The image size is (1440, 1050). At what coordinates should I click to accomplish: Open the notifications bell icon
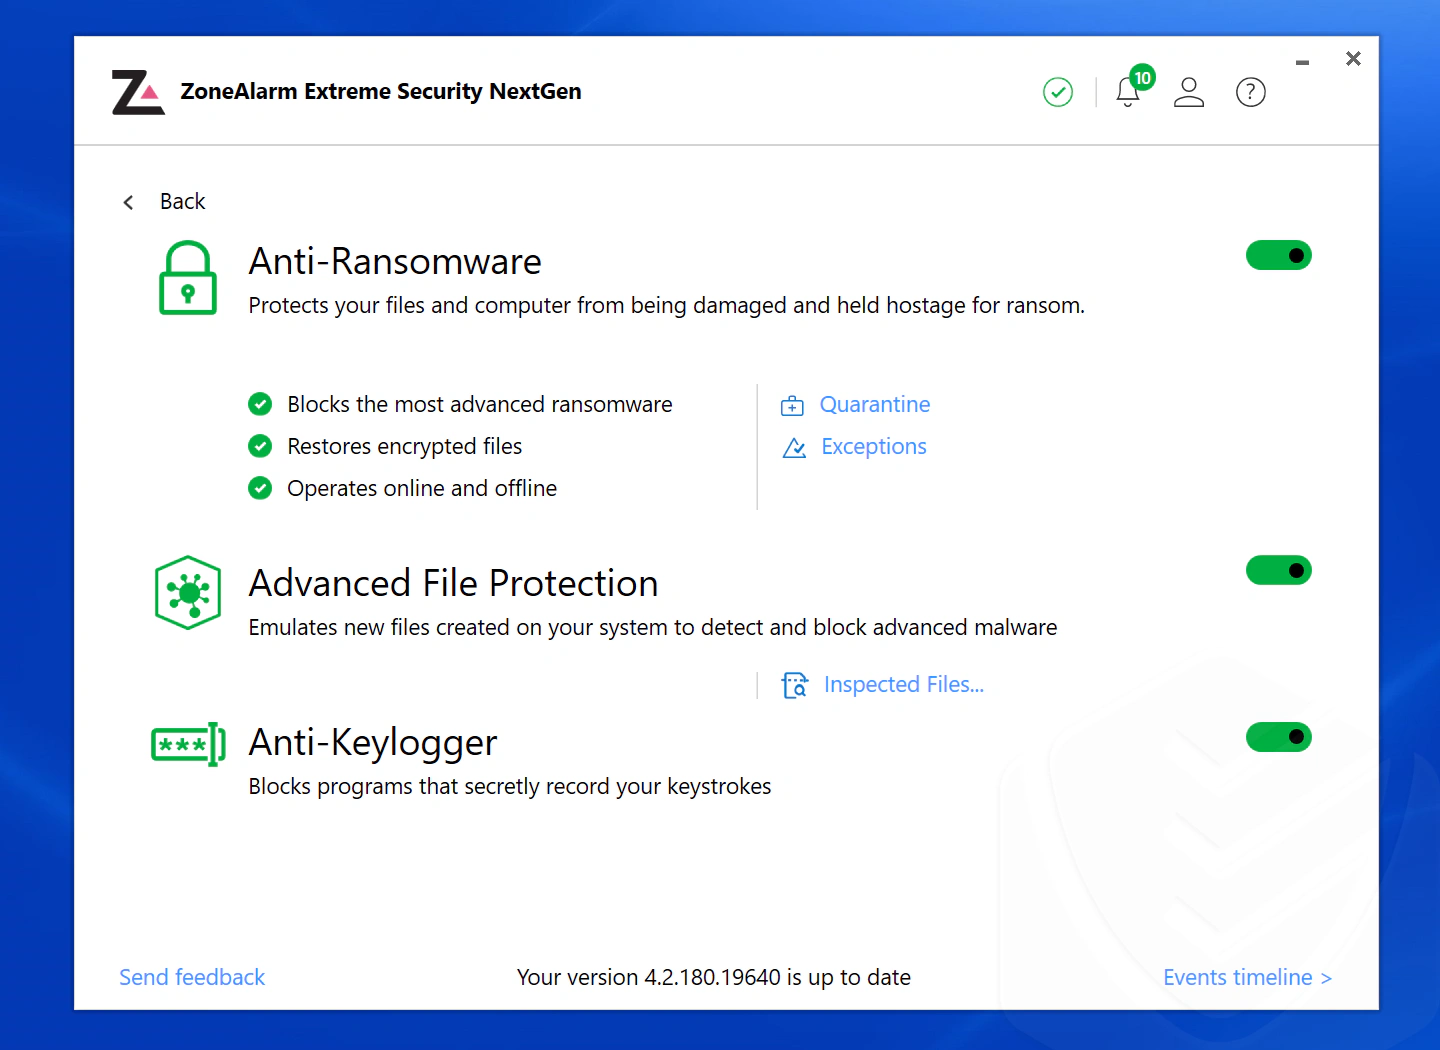[1128, 92]
